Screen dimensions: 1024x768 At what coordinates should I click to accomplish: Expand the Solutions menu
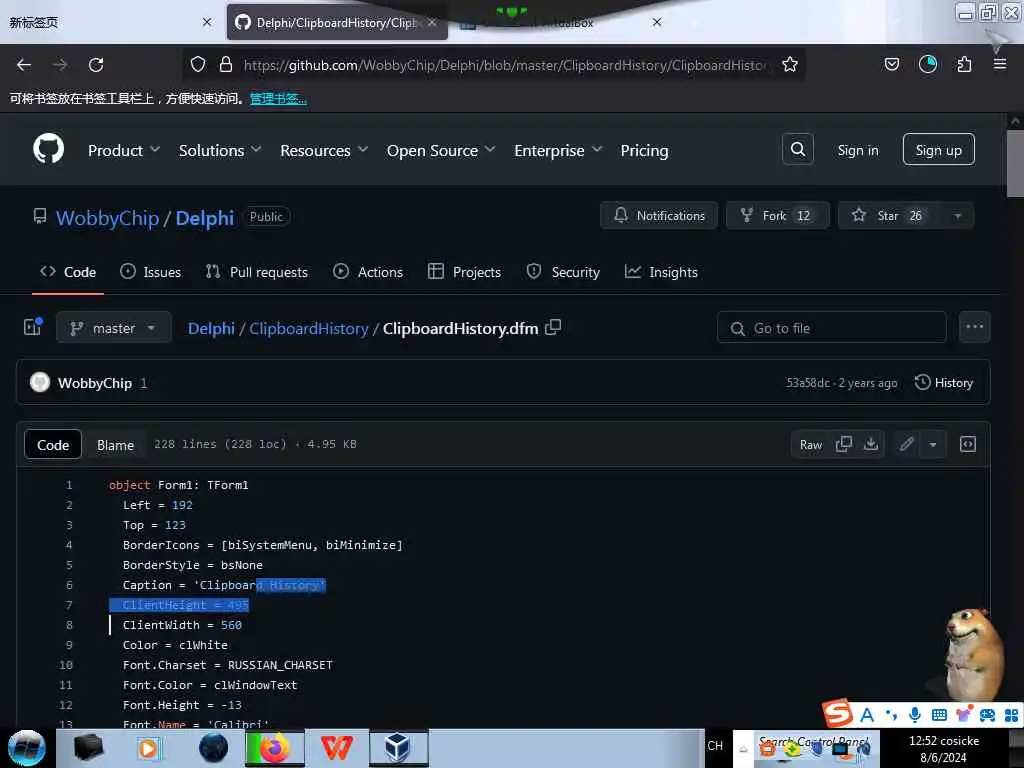[x=220, y=150]
